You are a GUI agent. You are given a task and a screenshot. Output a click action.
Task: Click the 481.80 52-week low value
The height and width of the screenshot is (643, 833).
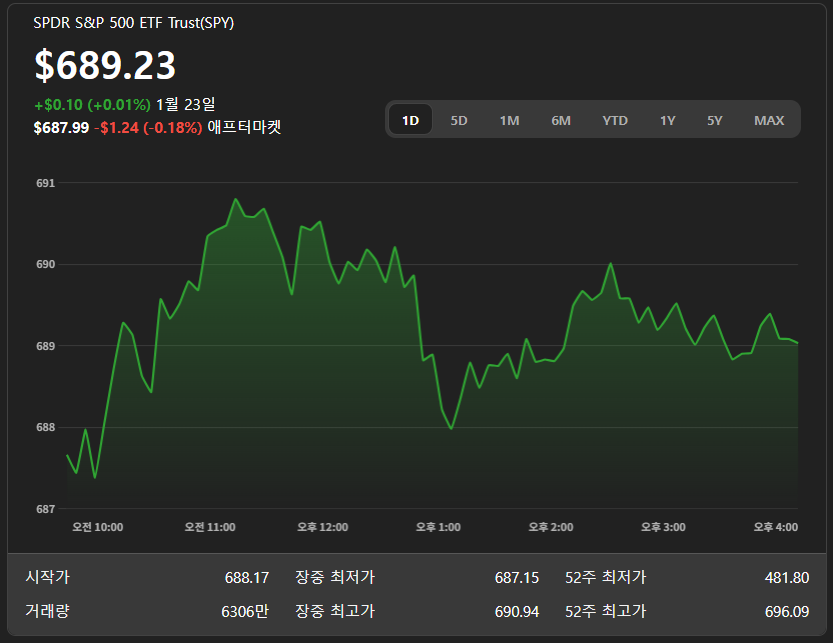787,578
